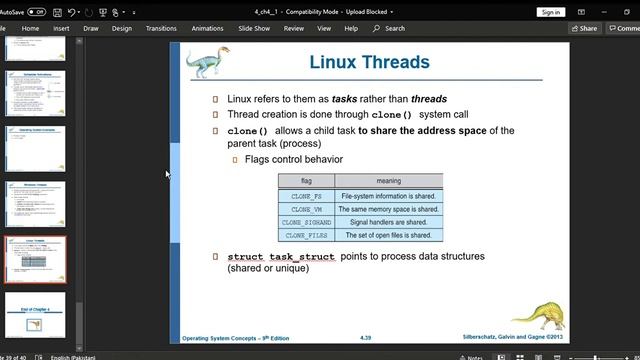
Task: Click the Search box in ribbon
Action: [x=389, y=28]
